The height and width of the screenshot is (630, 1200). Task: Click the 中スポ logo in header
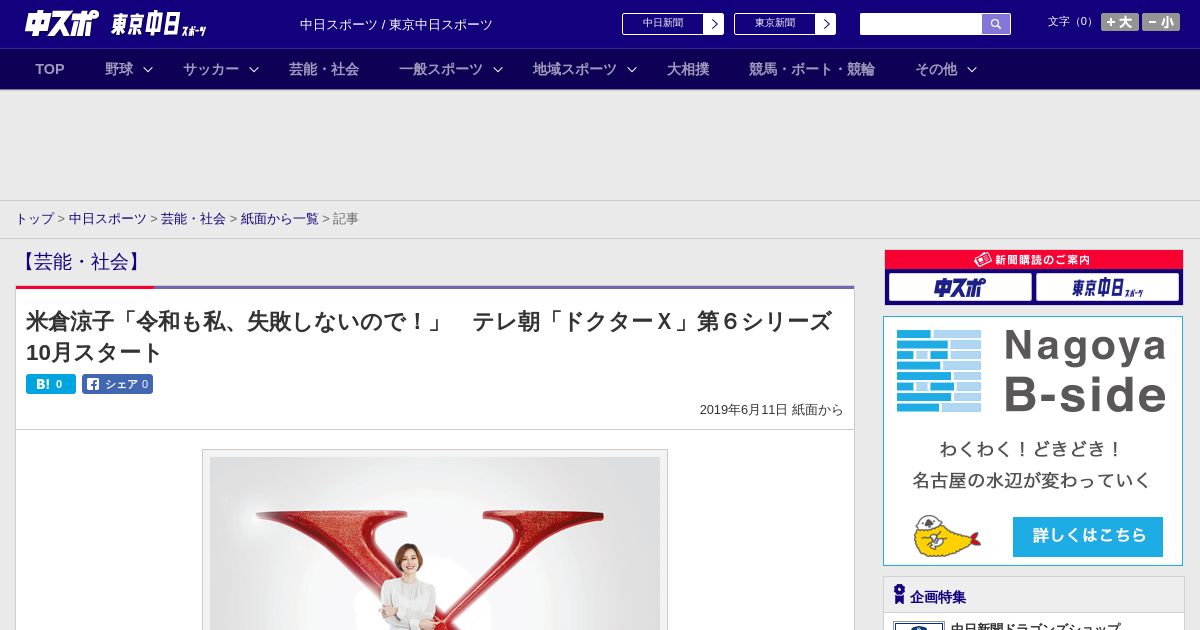coord(61,23)
